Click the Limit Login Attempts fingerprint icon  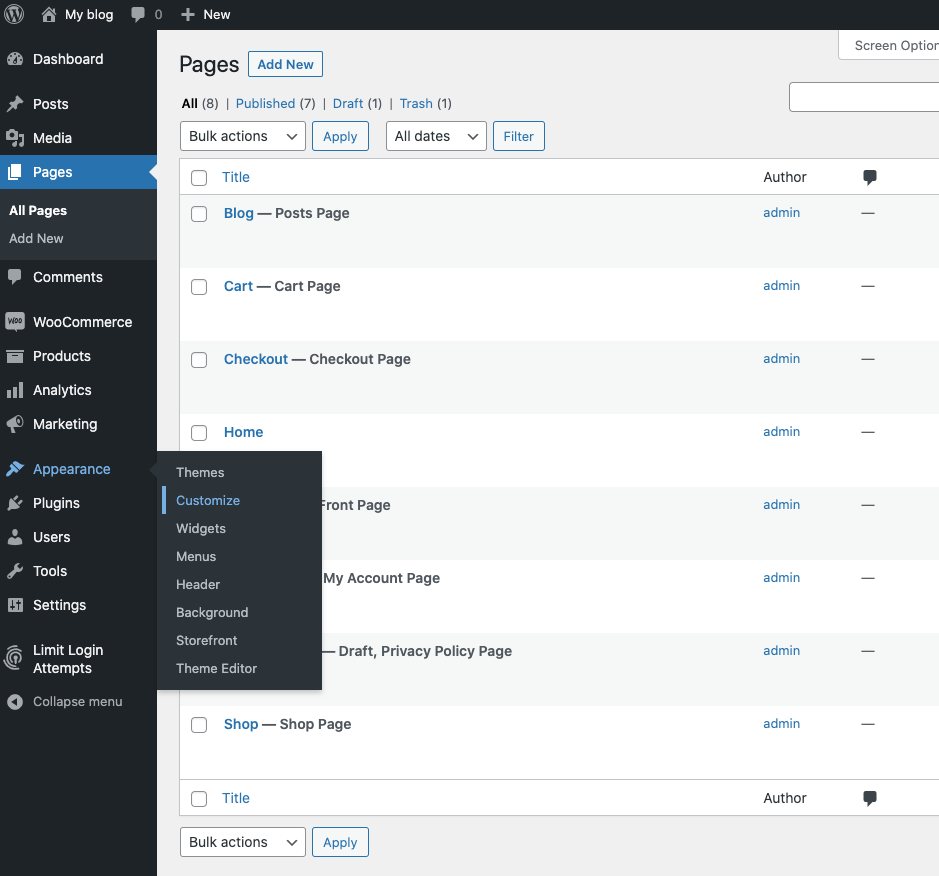(x=14, y=657)
